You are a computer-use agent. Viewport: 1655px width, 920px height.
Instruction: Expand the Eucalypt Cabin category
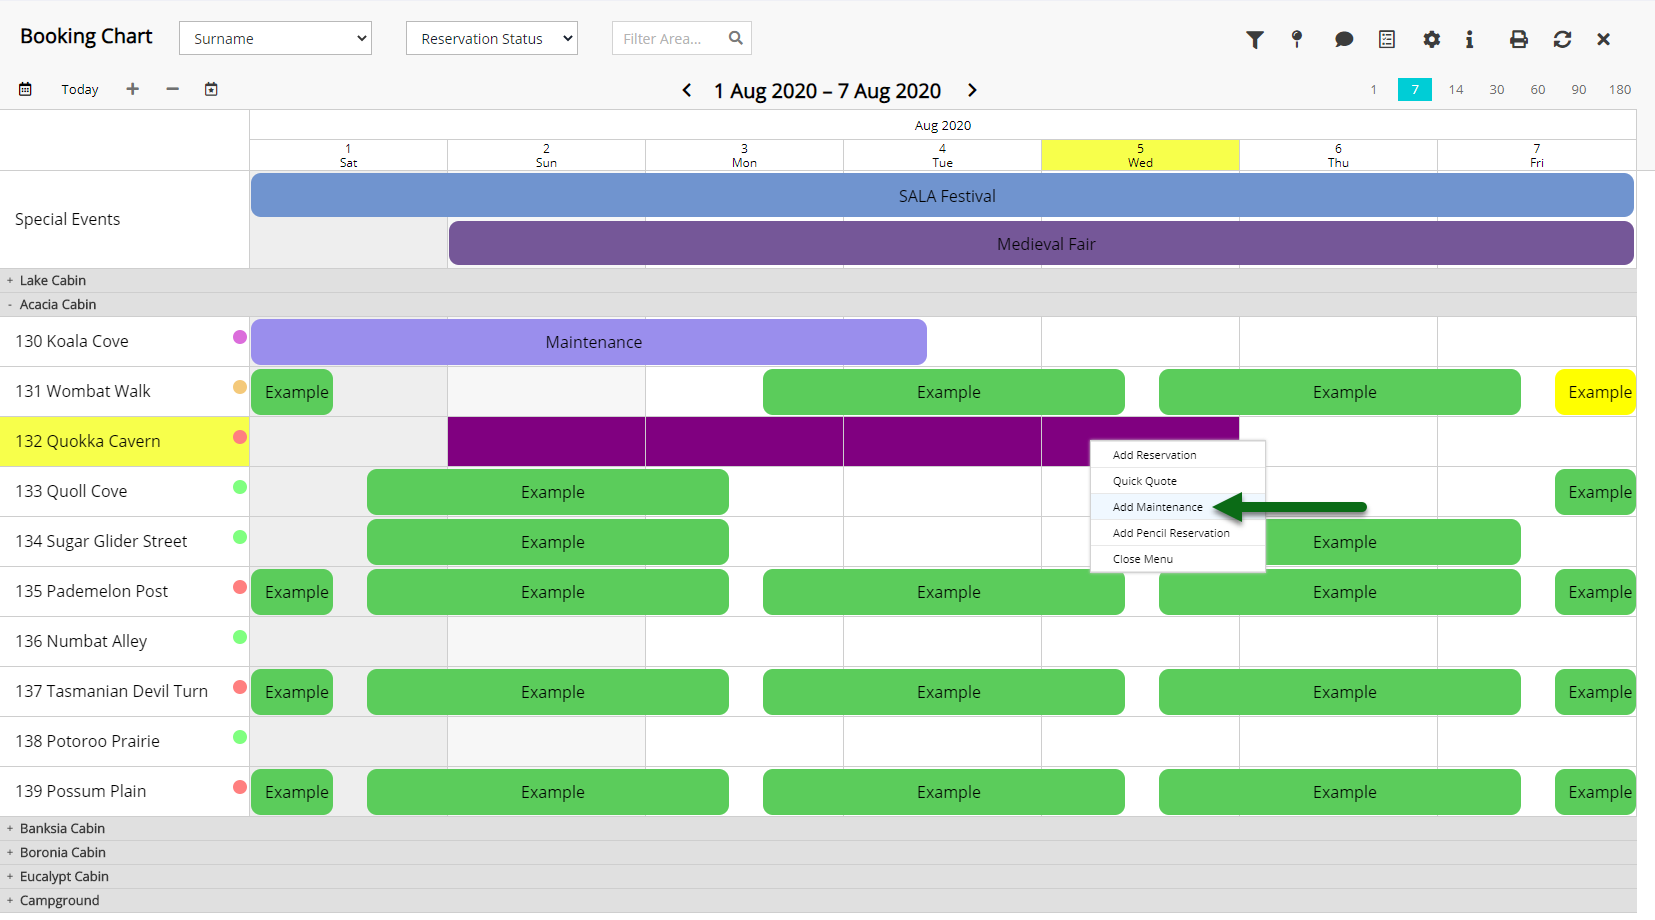tap(10, 877)
